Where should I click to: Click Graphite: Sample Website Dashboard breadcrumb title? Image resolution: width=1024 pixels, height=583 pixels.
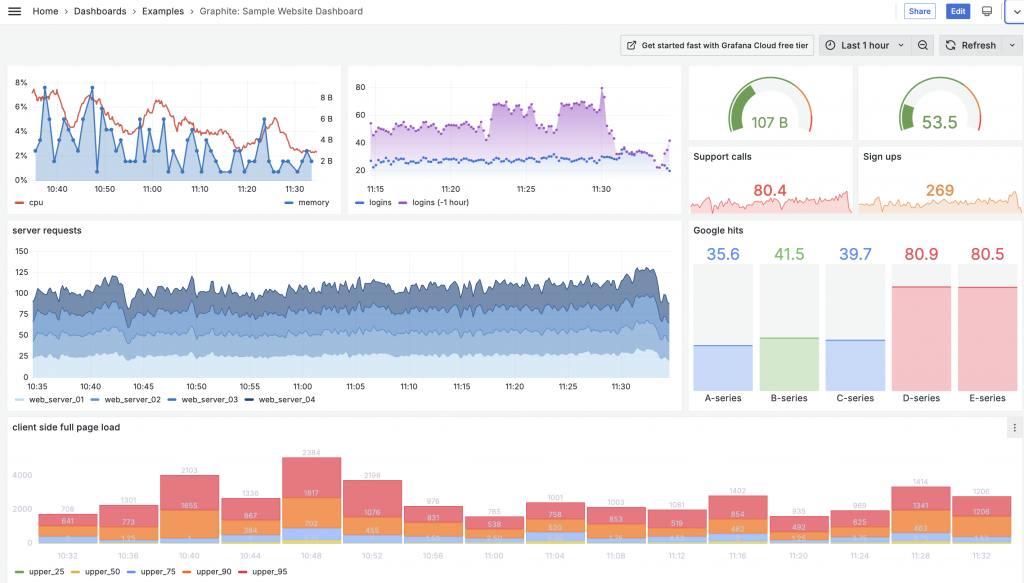(281, 11)
